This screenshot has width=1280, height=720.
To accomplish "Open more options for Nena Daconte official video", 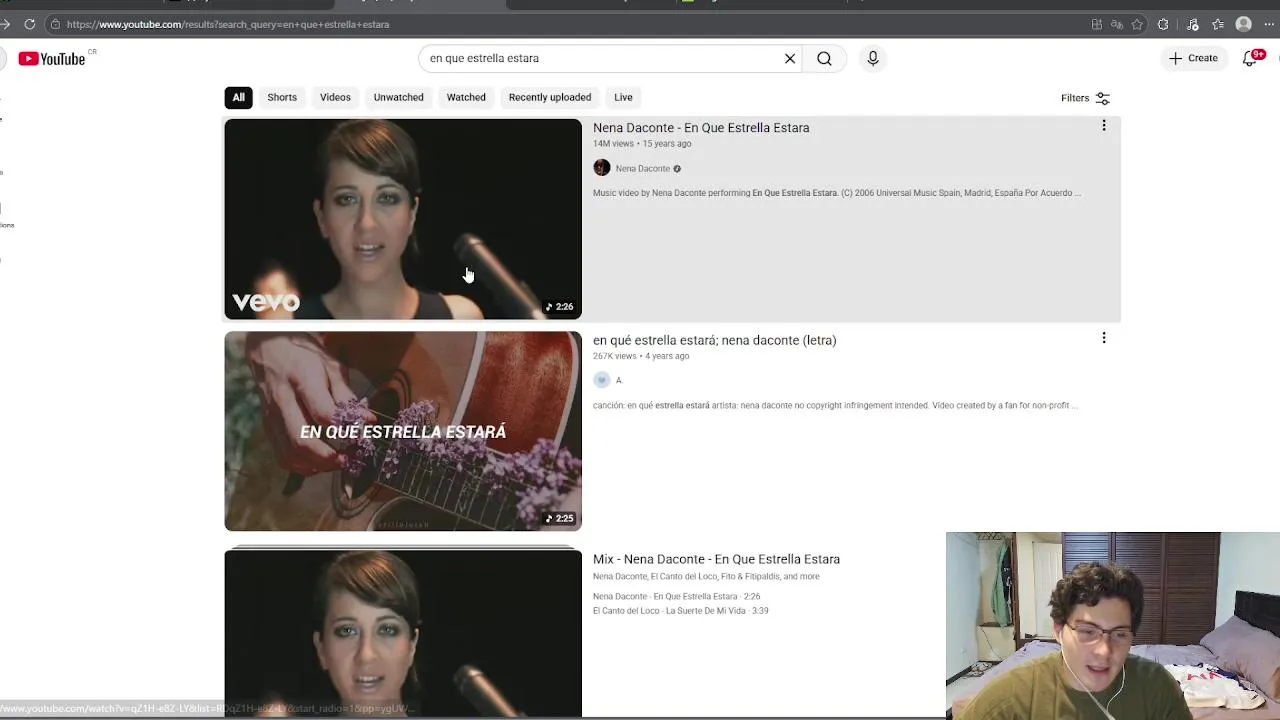I will pos(1104,126).
